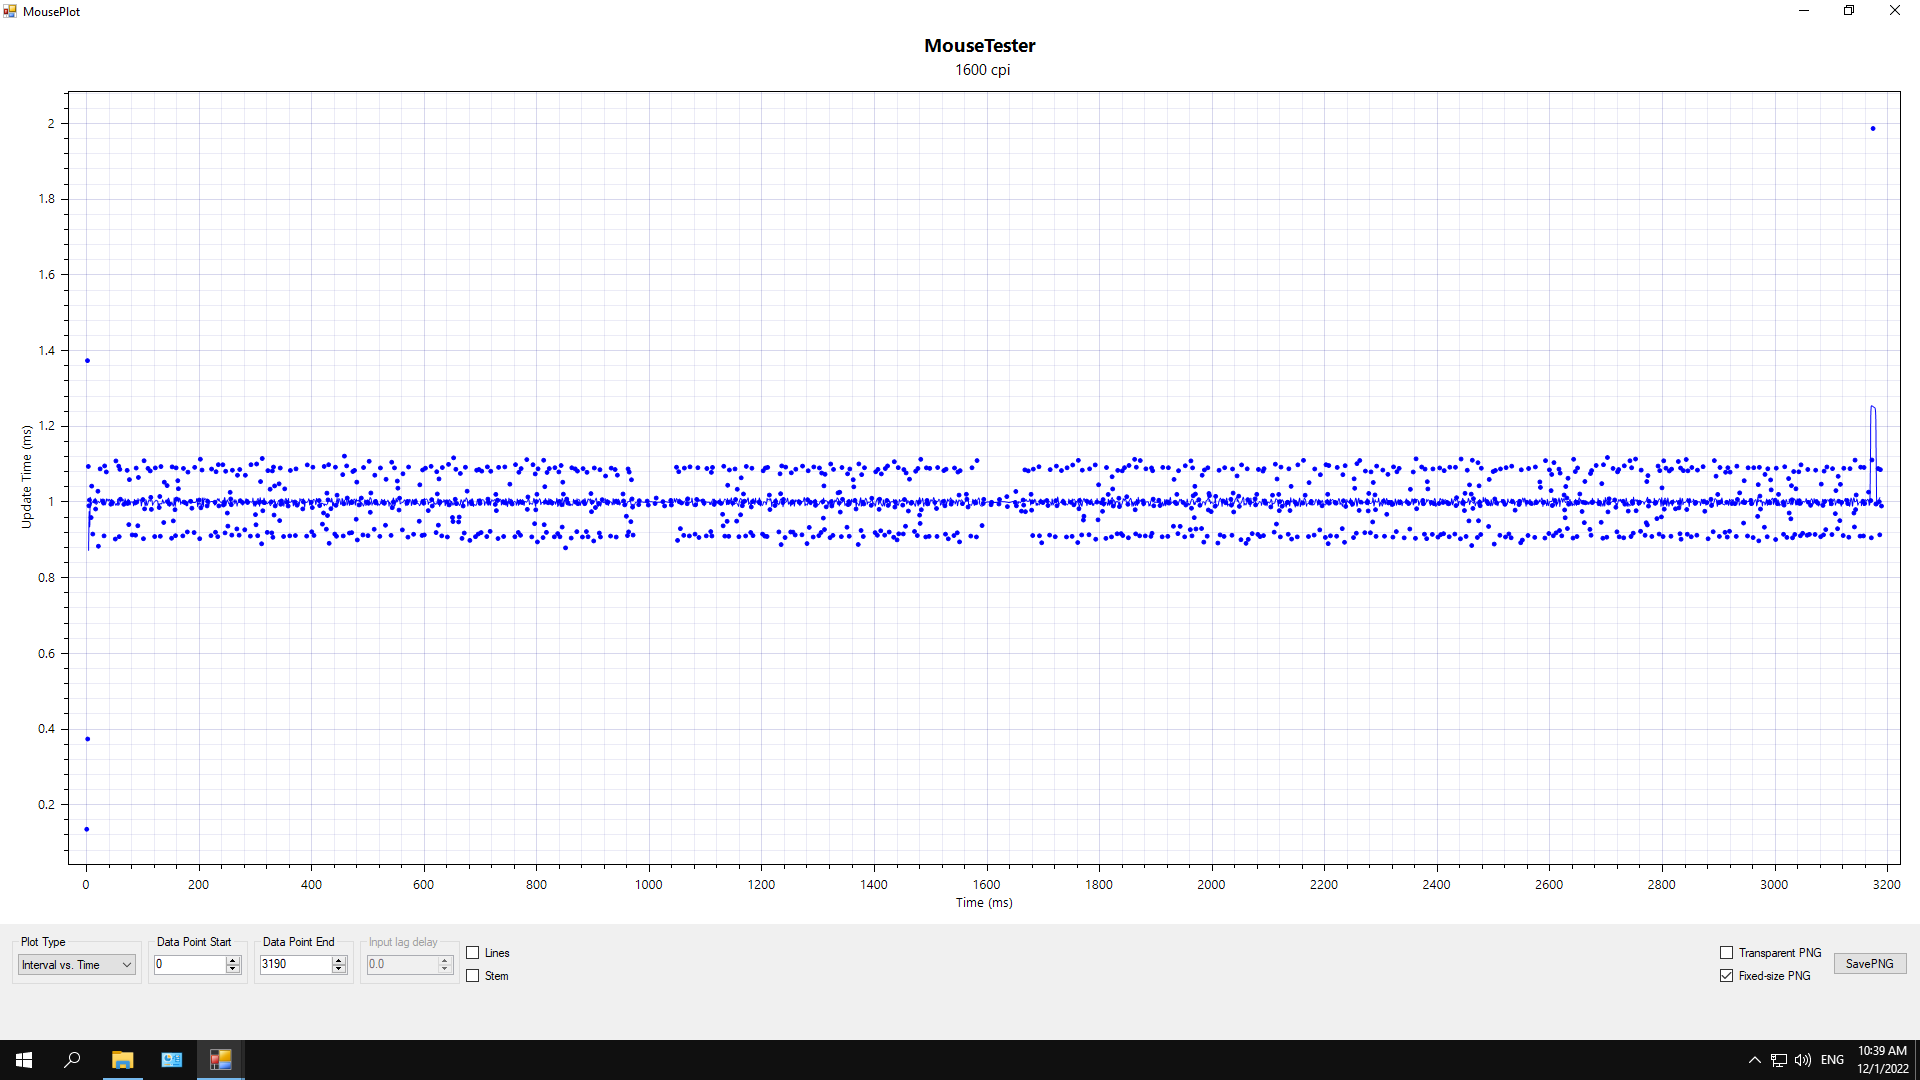Show hidden system tray icons
Image resolution: width=1920 pixels, height=1080 pixels.
[1754, 1060]
